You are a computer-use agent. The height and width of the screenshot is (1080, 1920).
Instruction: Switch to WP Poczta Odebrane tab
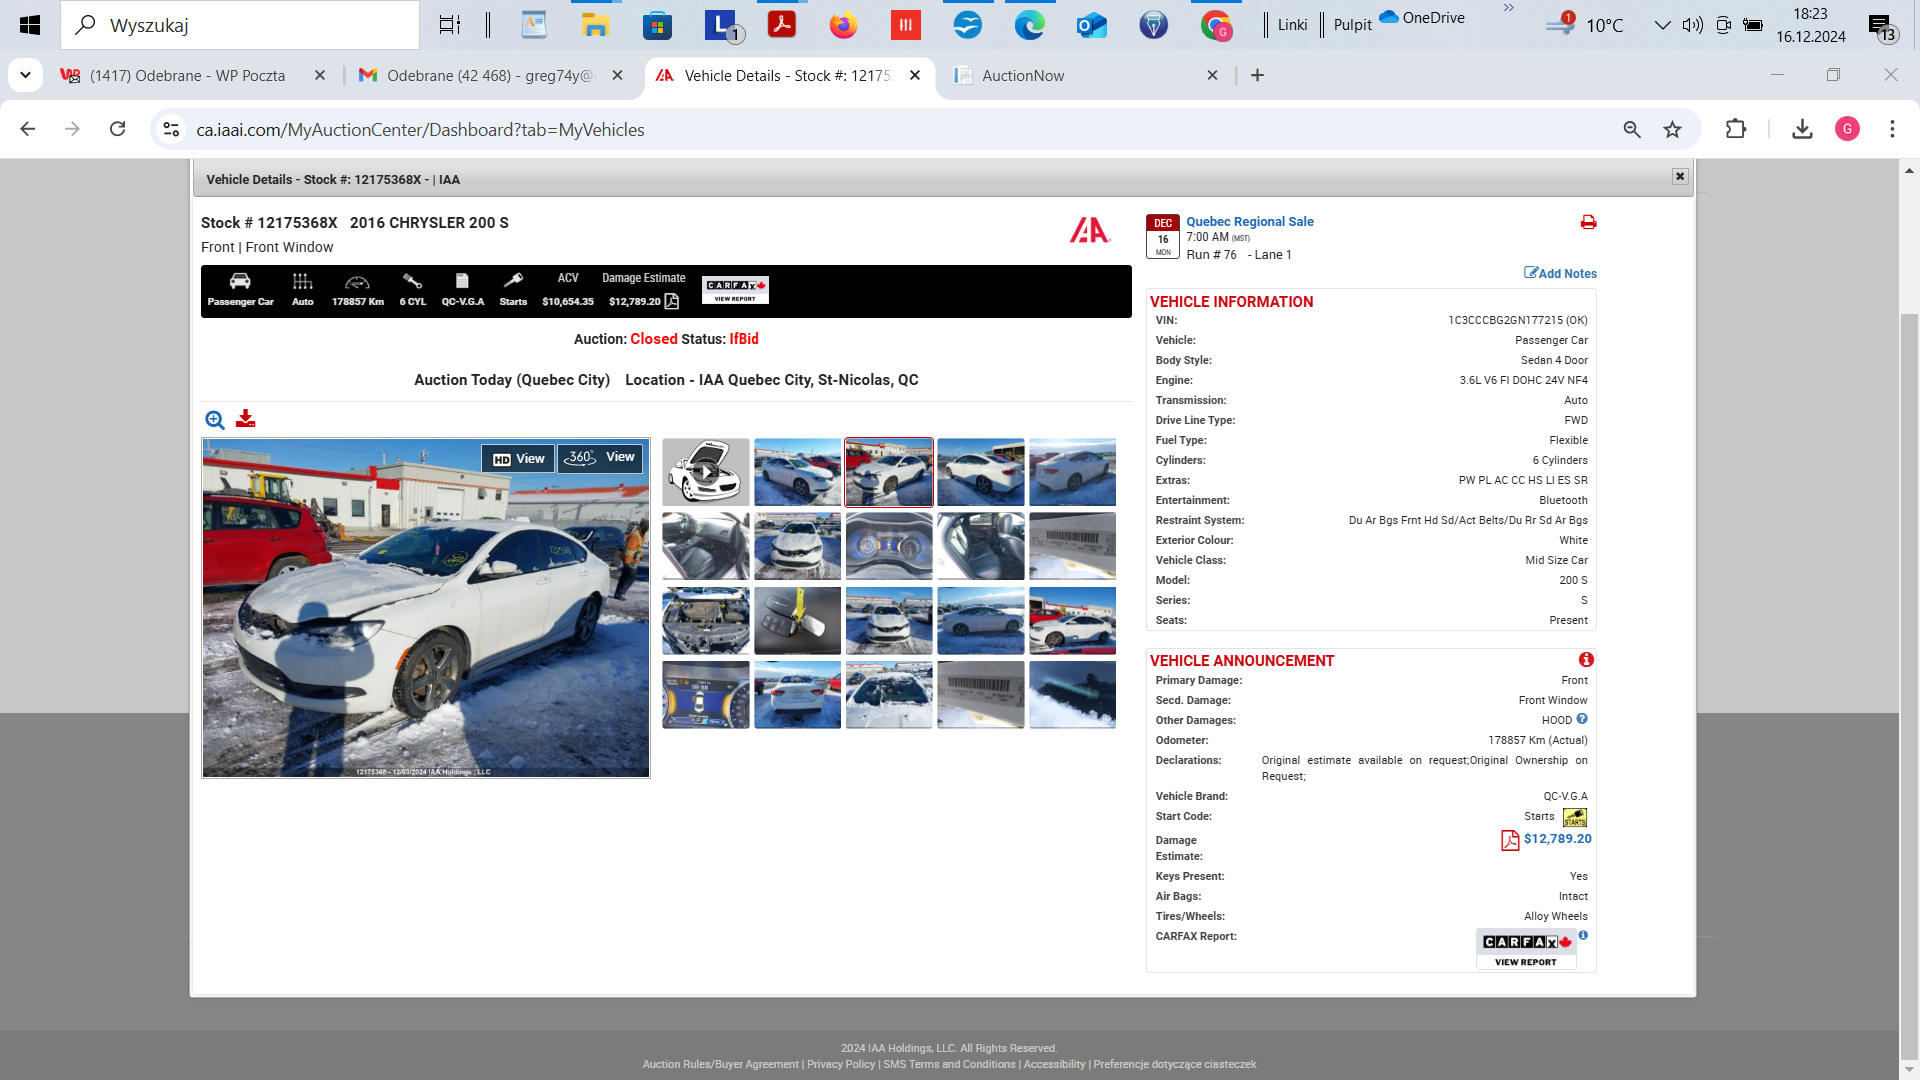coord(187,76)
